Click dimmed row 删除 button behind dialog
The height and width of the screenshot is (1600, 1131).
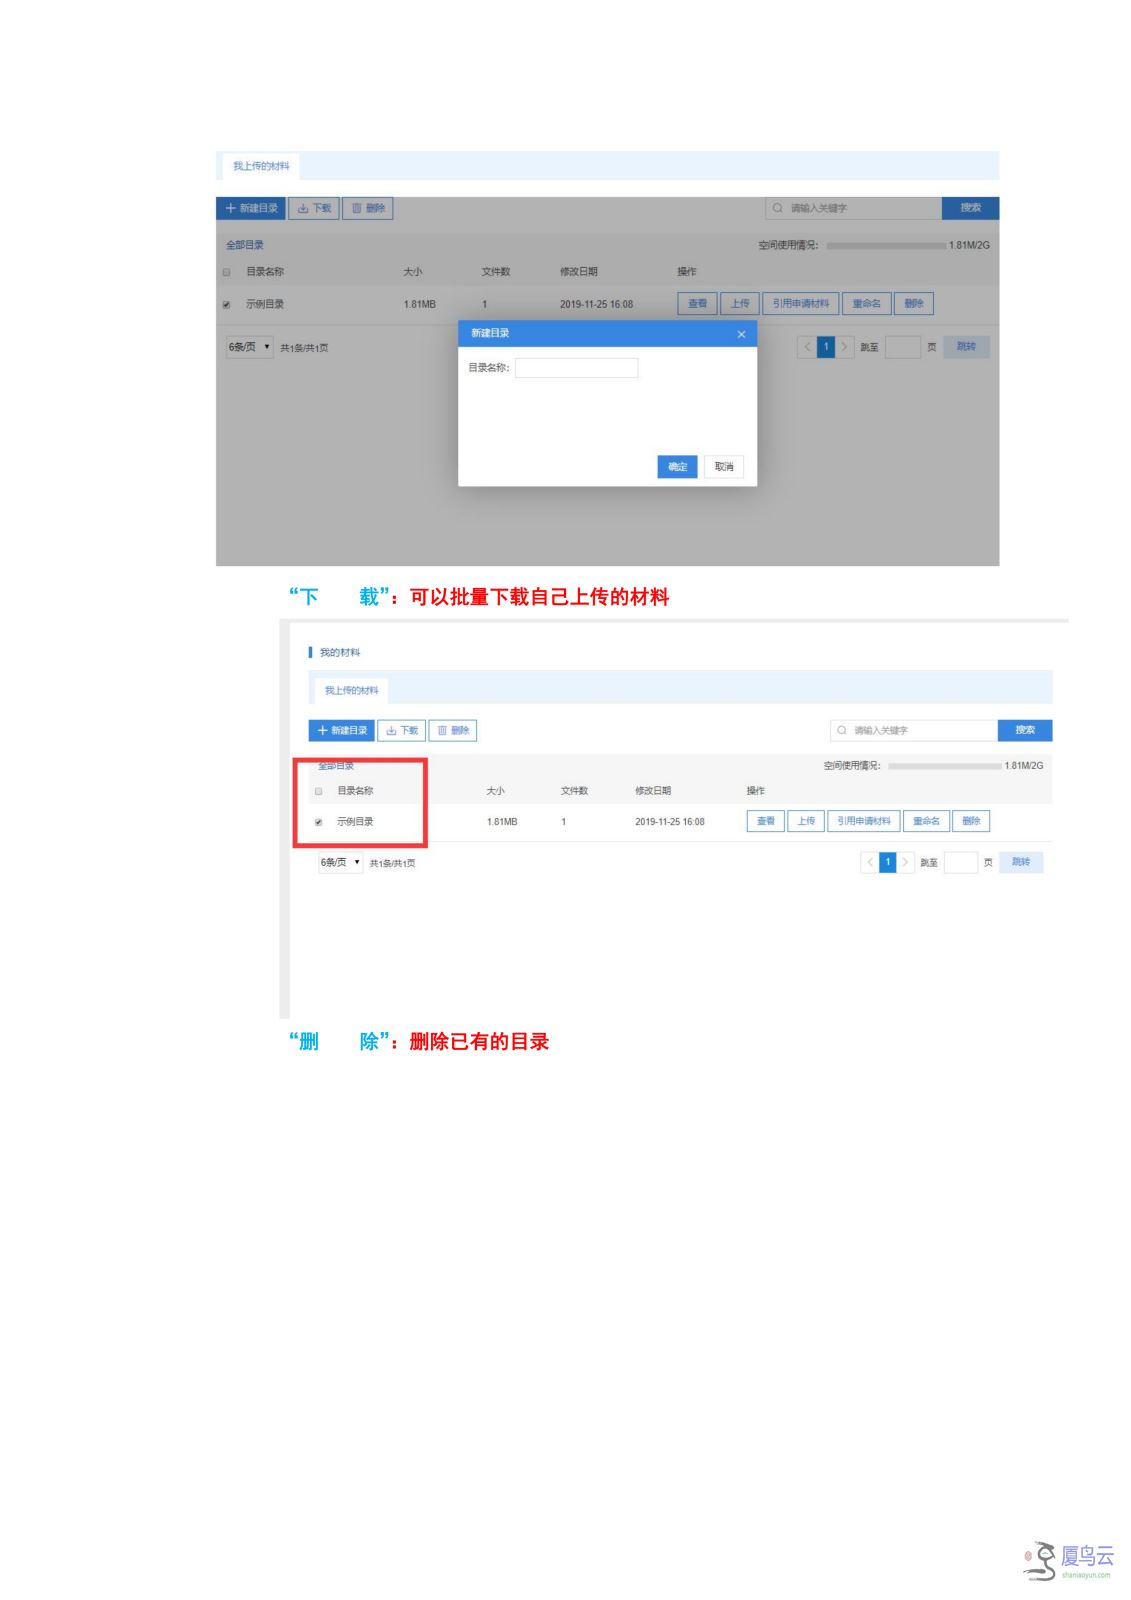pyautogui.click(x=914, y=304)
